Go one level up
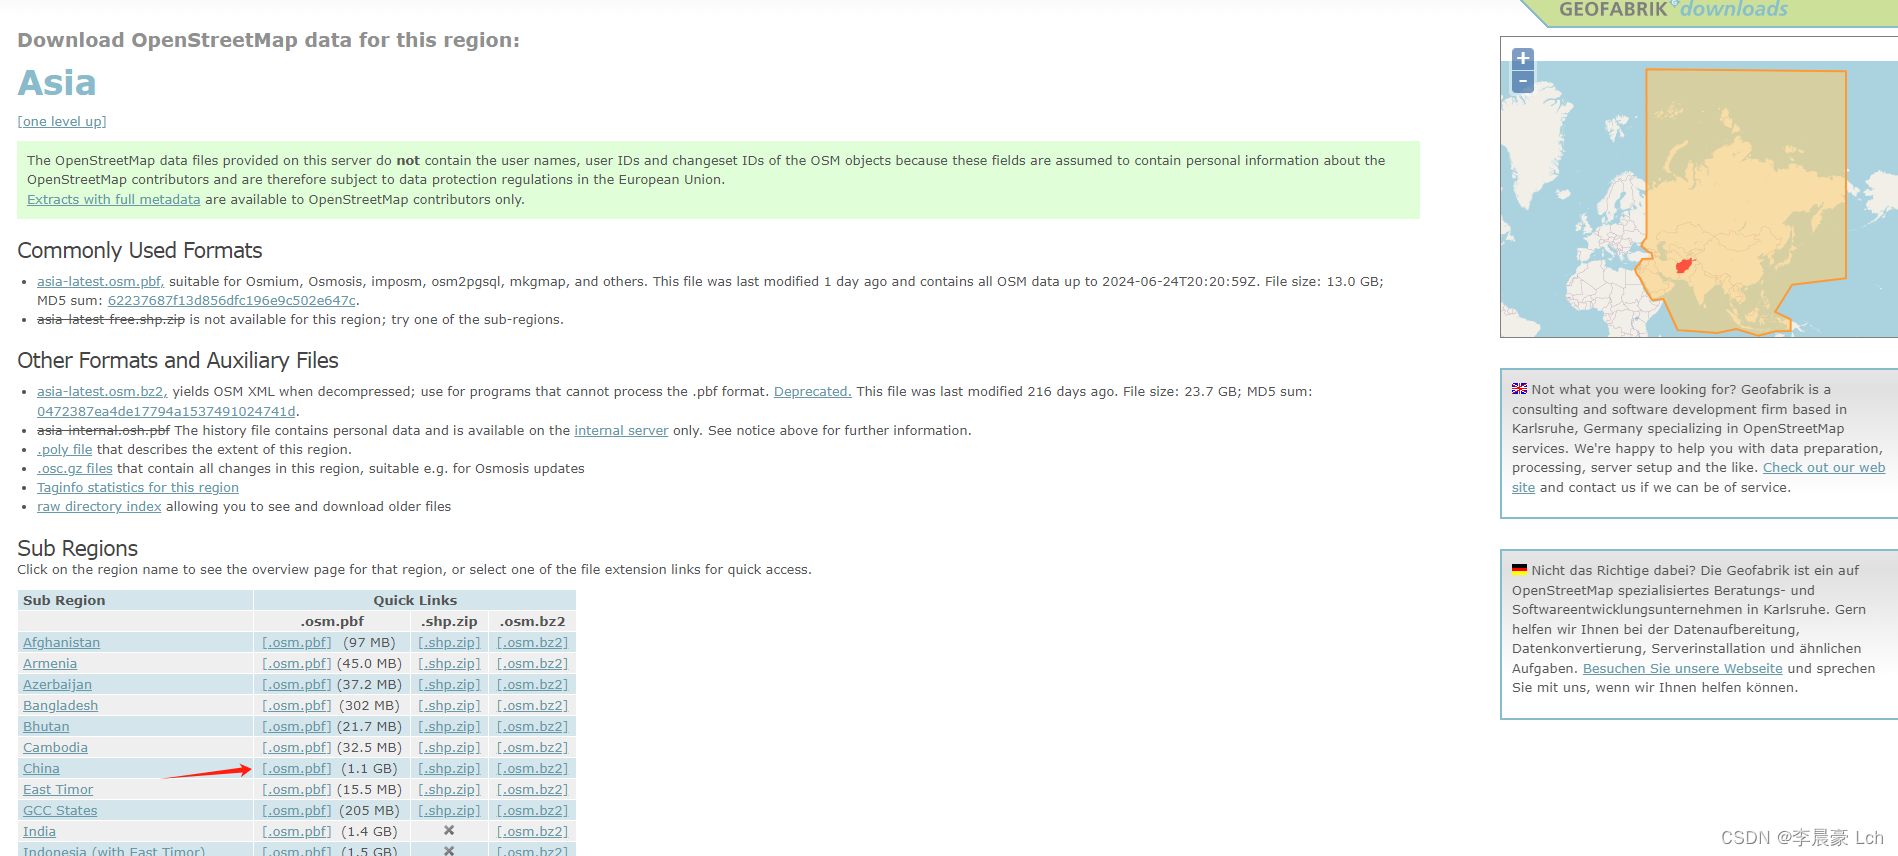1898x856 pixels. point(62,121)
